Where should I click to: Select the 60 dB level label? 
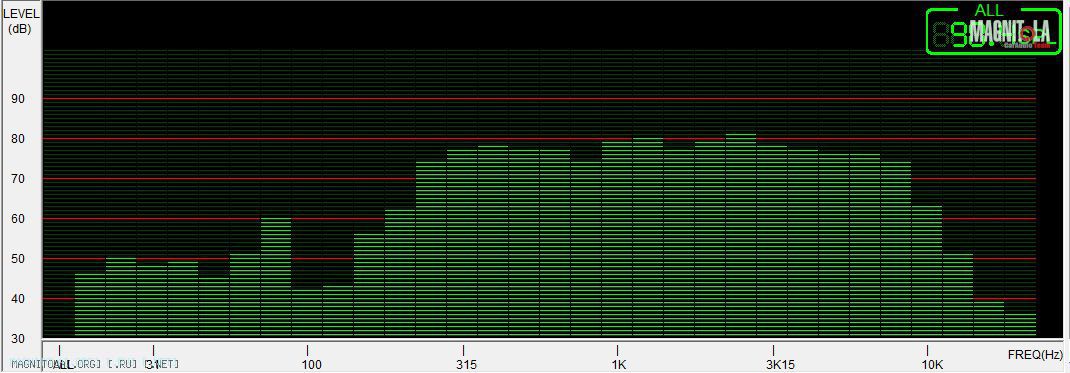[x=18, y=219]
